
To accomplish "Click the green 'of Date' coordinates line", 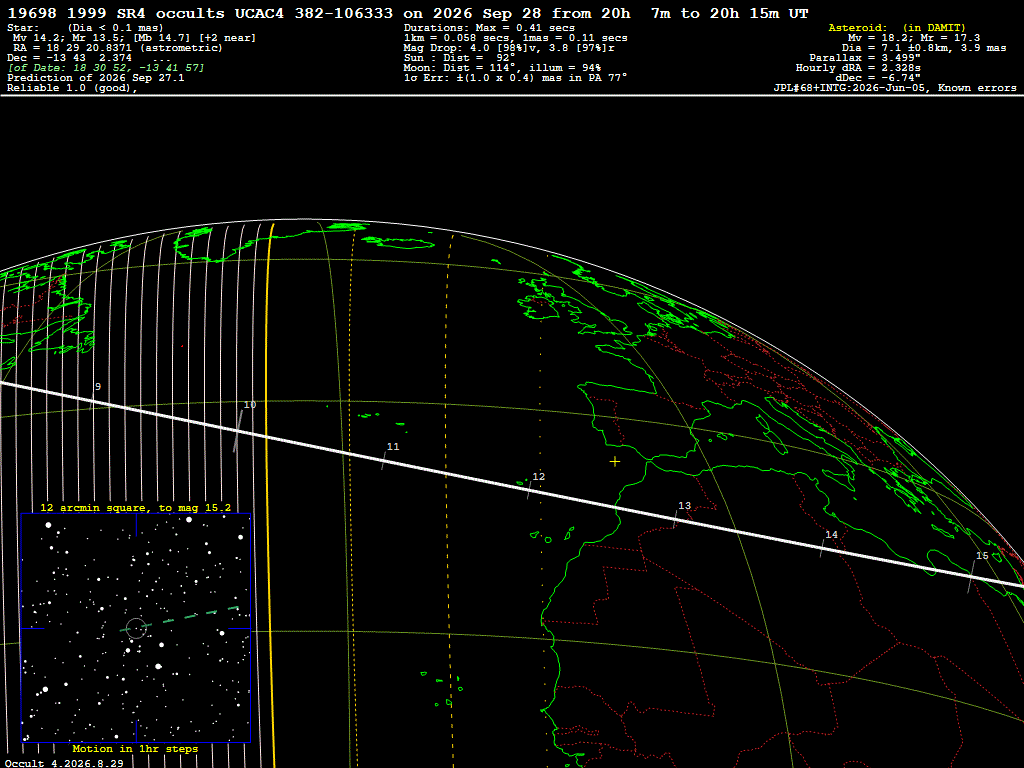I will pos(106,68).
